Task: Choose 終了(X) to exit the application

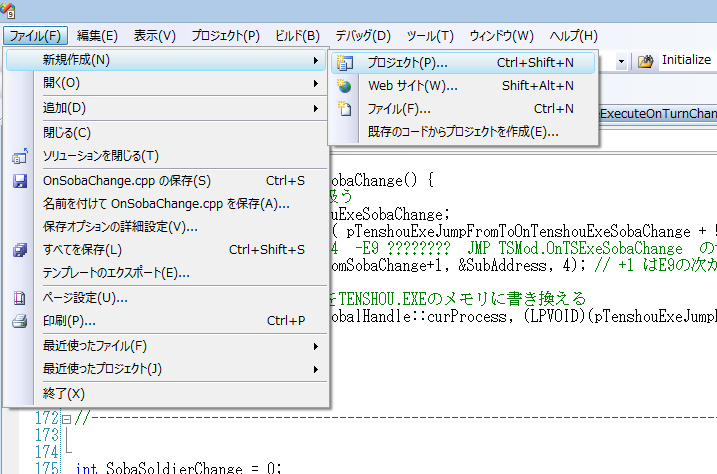Action: (x=64, y=393)
